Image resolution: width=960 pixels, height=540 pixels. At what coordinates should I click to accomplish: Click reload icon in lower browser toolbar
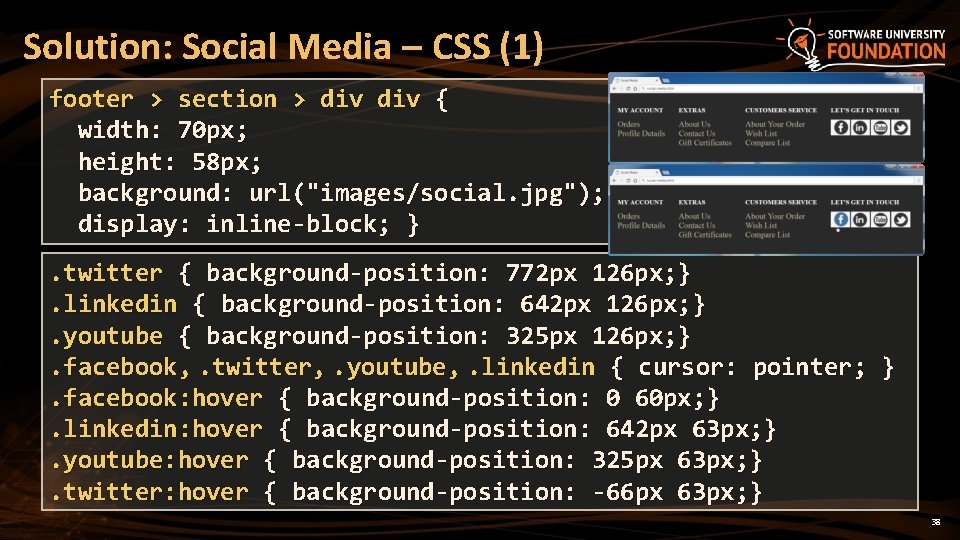coord(628,181)
